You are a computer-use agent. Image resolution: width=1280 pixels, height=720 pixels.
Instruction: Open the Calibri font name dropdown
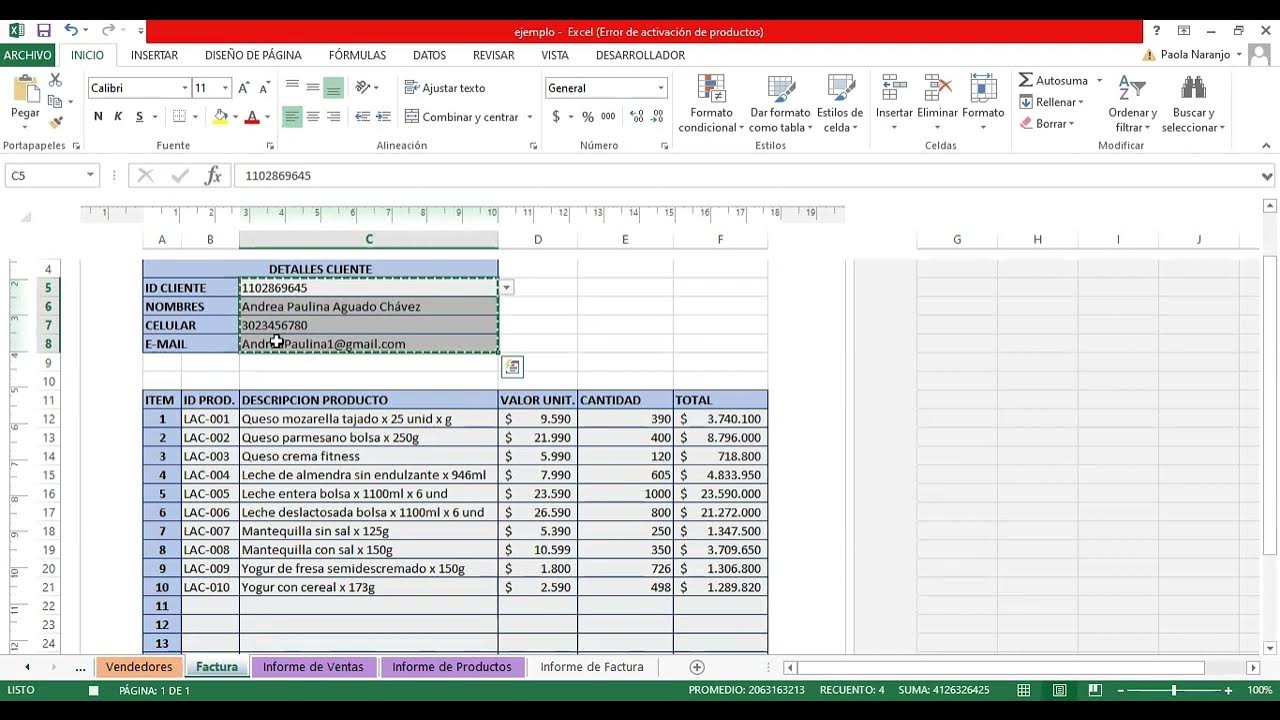185,88
